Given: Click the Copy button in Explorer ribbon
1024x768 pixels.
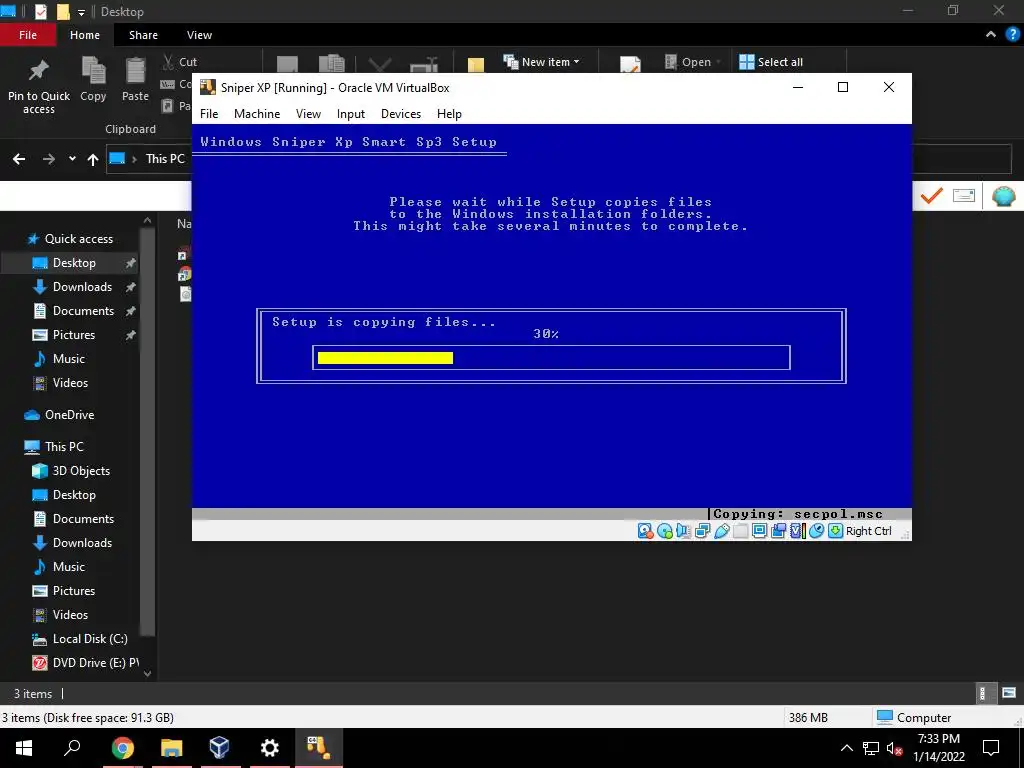Looking at the screenshot, I should click(x=93, y=79).
